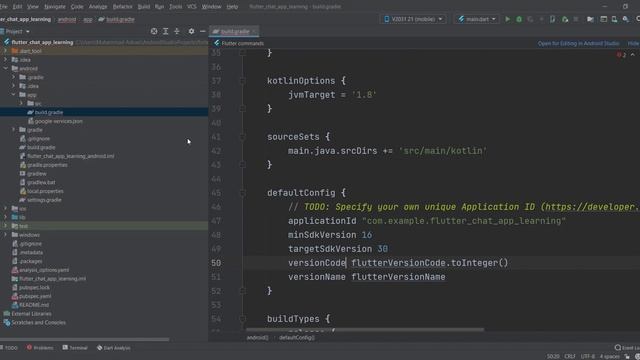
Task: Click 'Open for Editing in Android Studio' link
Action: pos(578,43)
